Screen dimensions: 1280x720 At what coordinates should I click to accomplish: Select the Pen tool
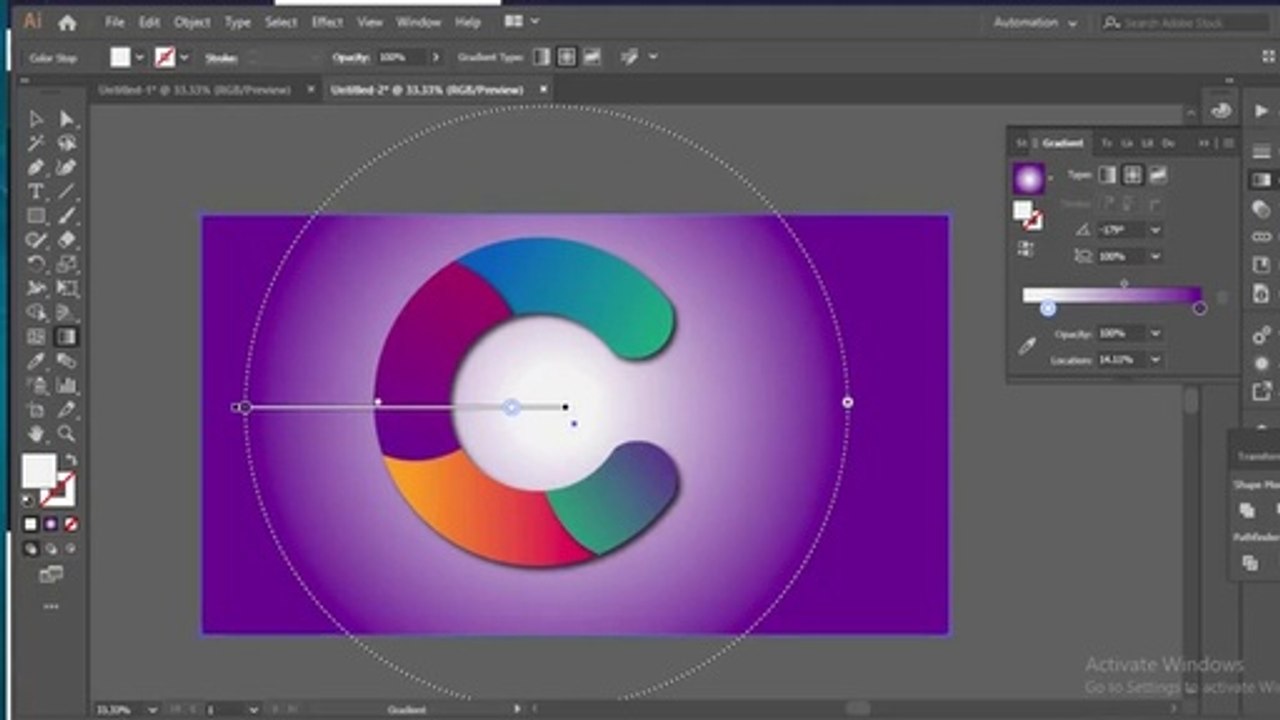click(36, 167)
